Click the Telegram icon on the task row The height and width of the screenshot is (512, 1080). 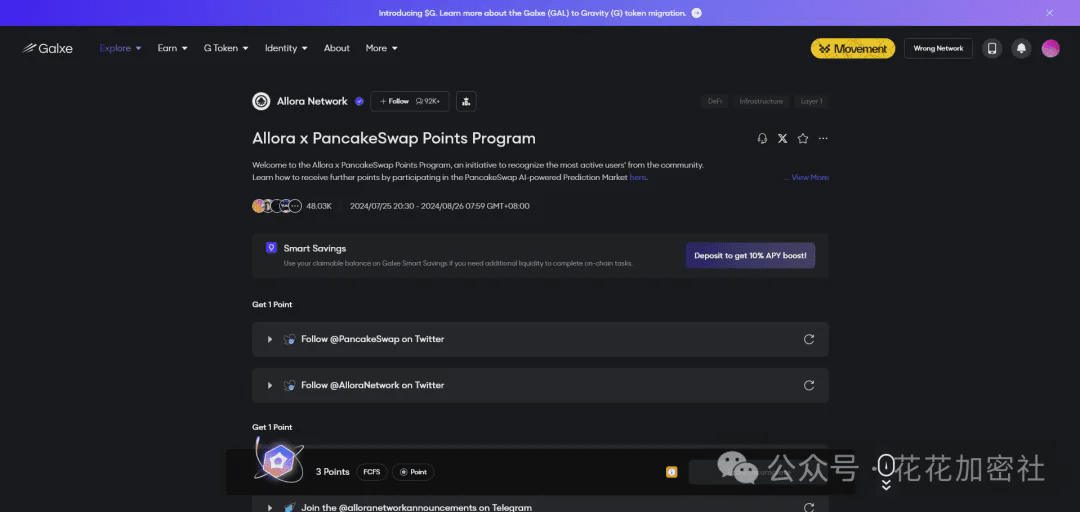(289, 507)
